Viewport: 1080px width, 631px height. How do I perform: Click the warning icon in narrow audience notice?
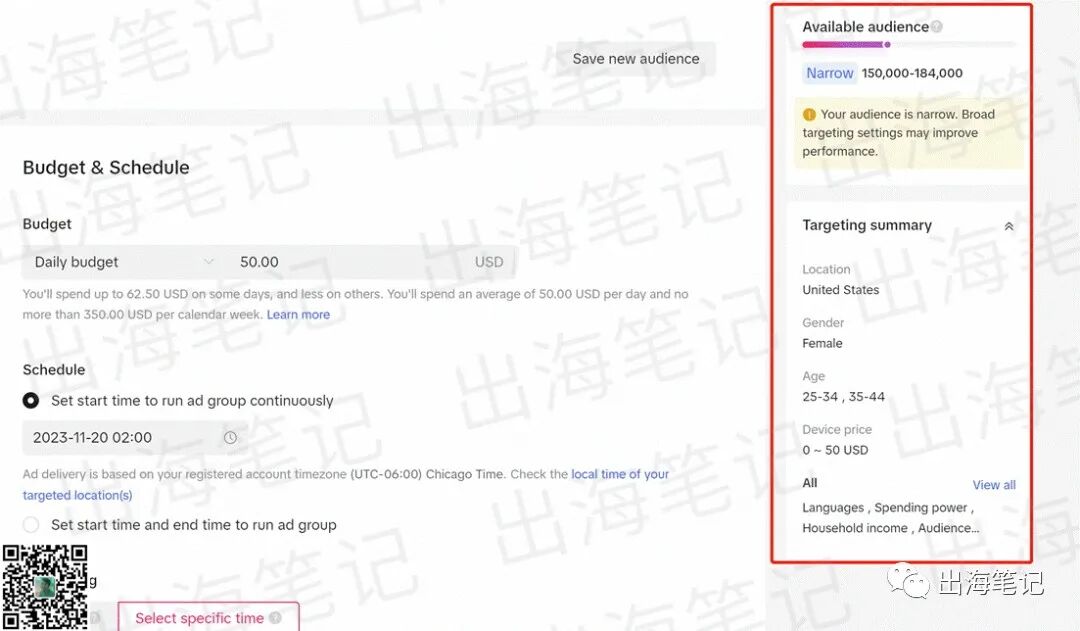tap(809, 114)
